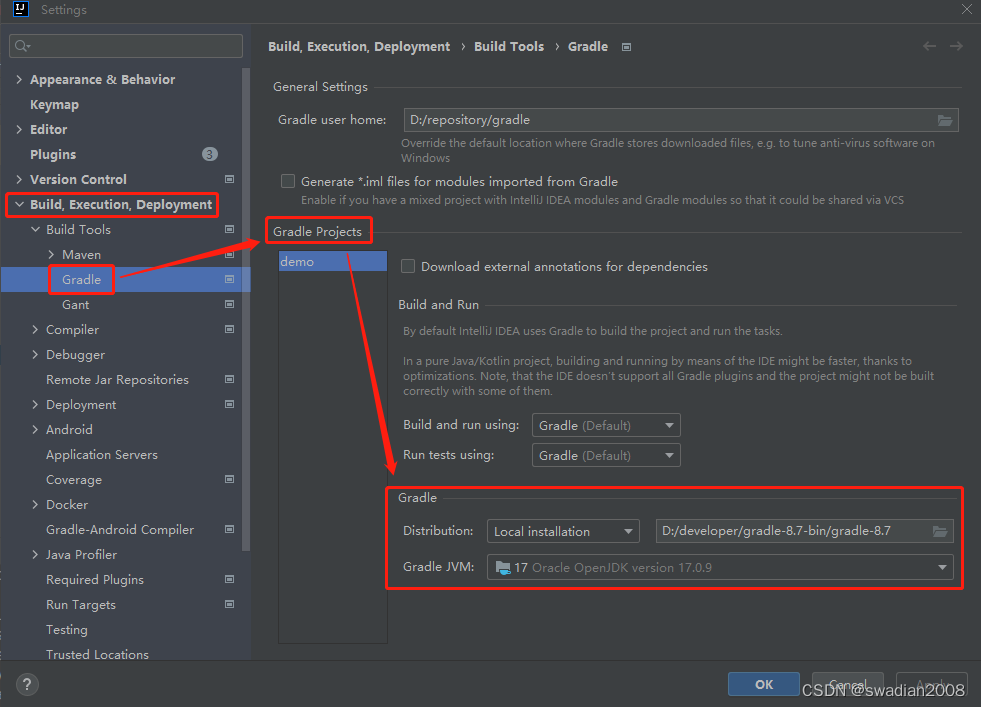Click the IntelliJ IDEA logo in title bar
This screenshot has width=981, height=707.
coord(21,9)
